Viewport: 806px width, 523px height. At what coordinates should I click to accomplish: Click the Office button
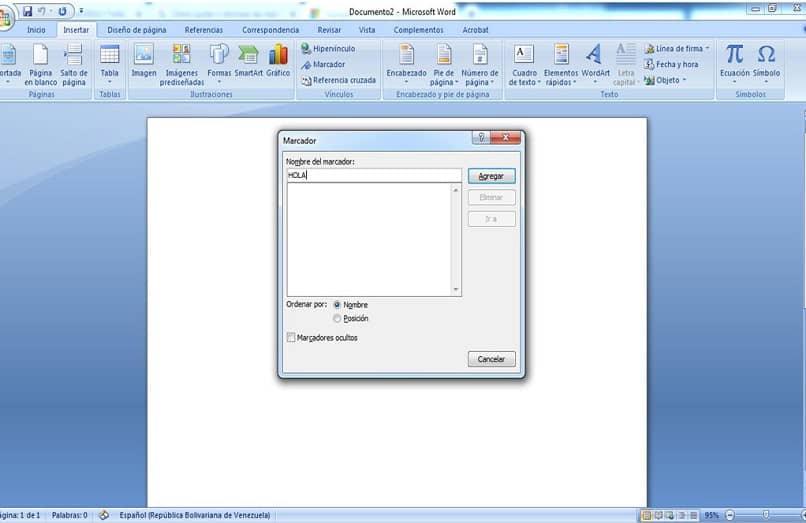pos(5,17)
